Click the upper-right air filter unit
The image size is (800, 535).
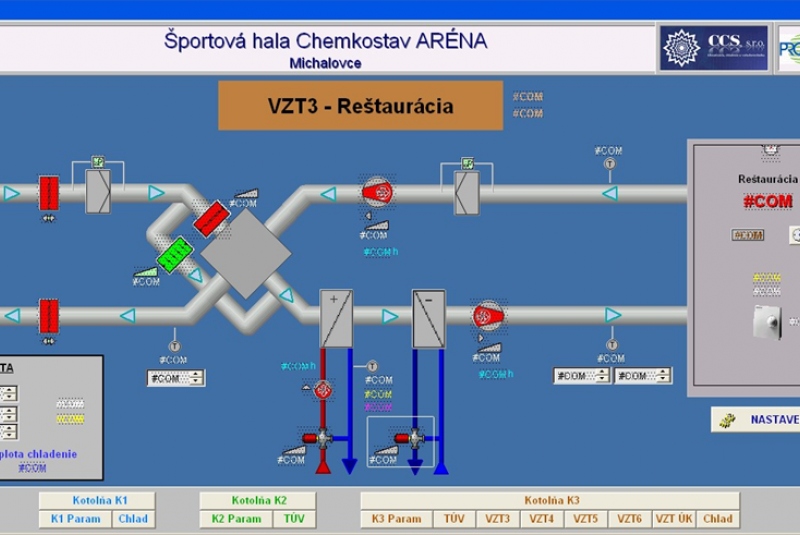tap(466, 193)
